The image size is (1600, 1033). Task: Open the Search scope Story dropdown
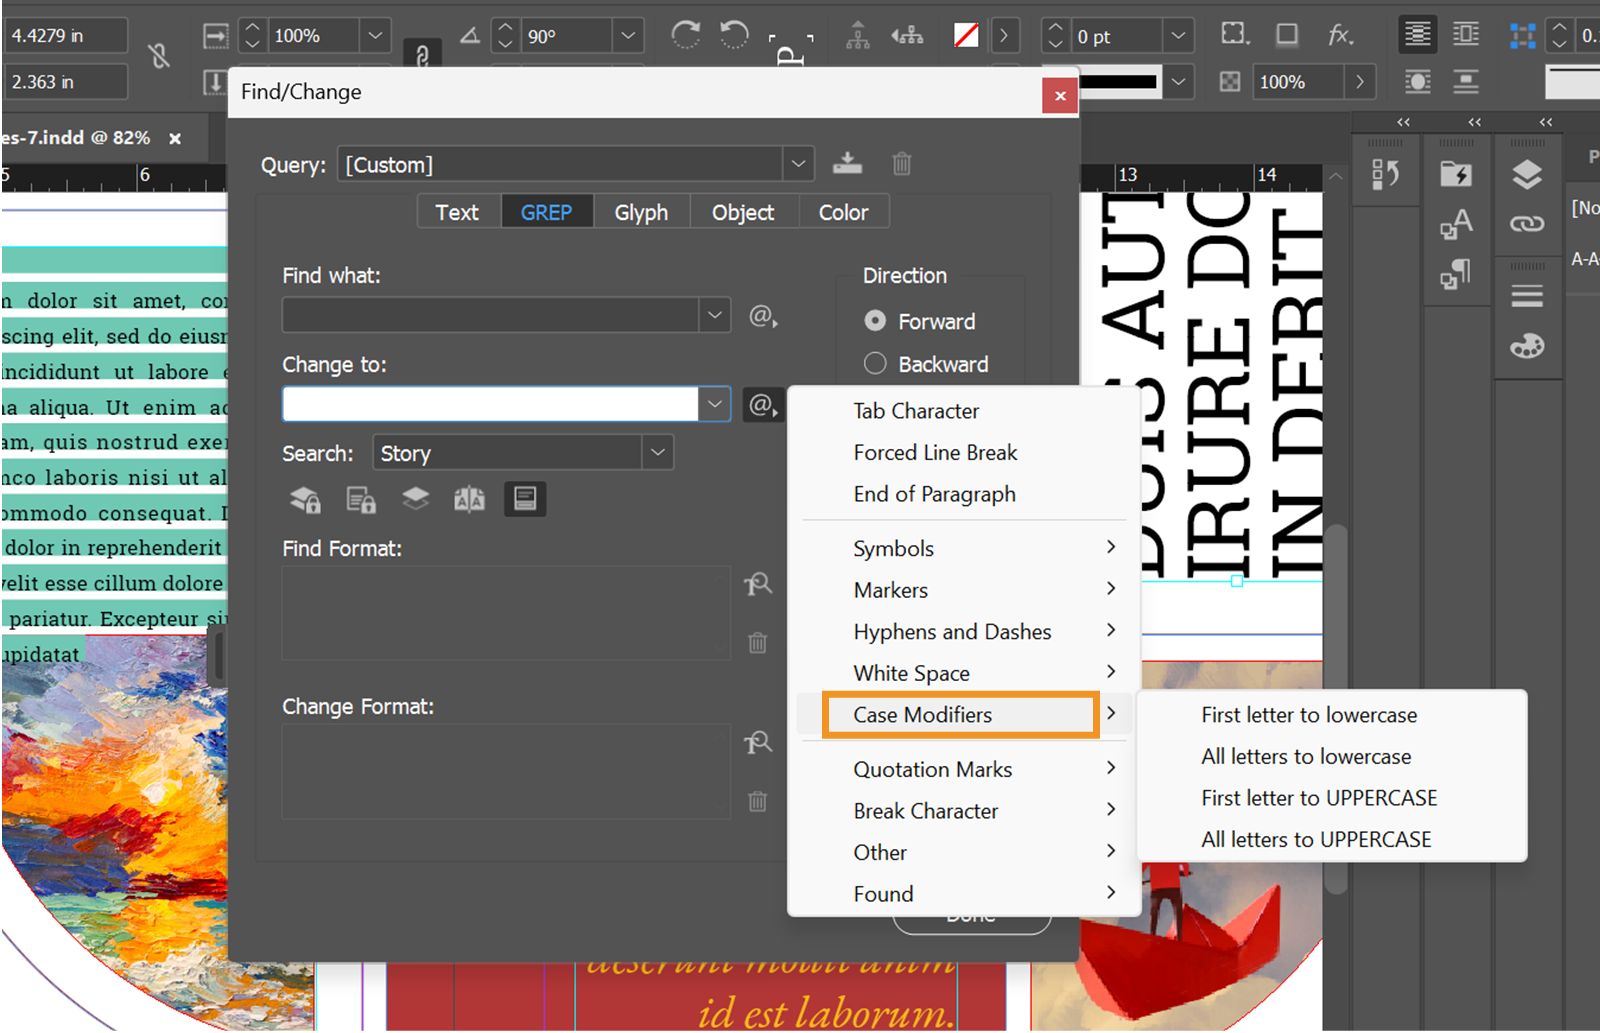click(x=657, y=452)
